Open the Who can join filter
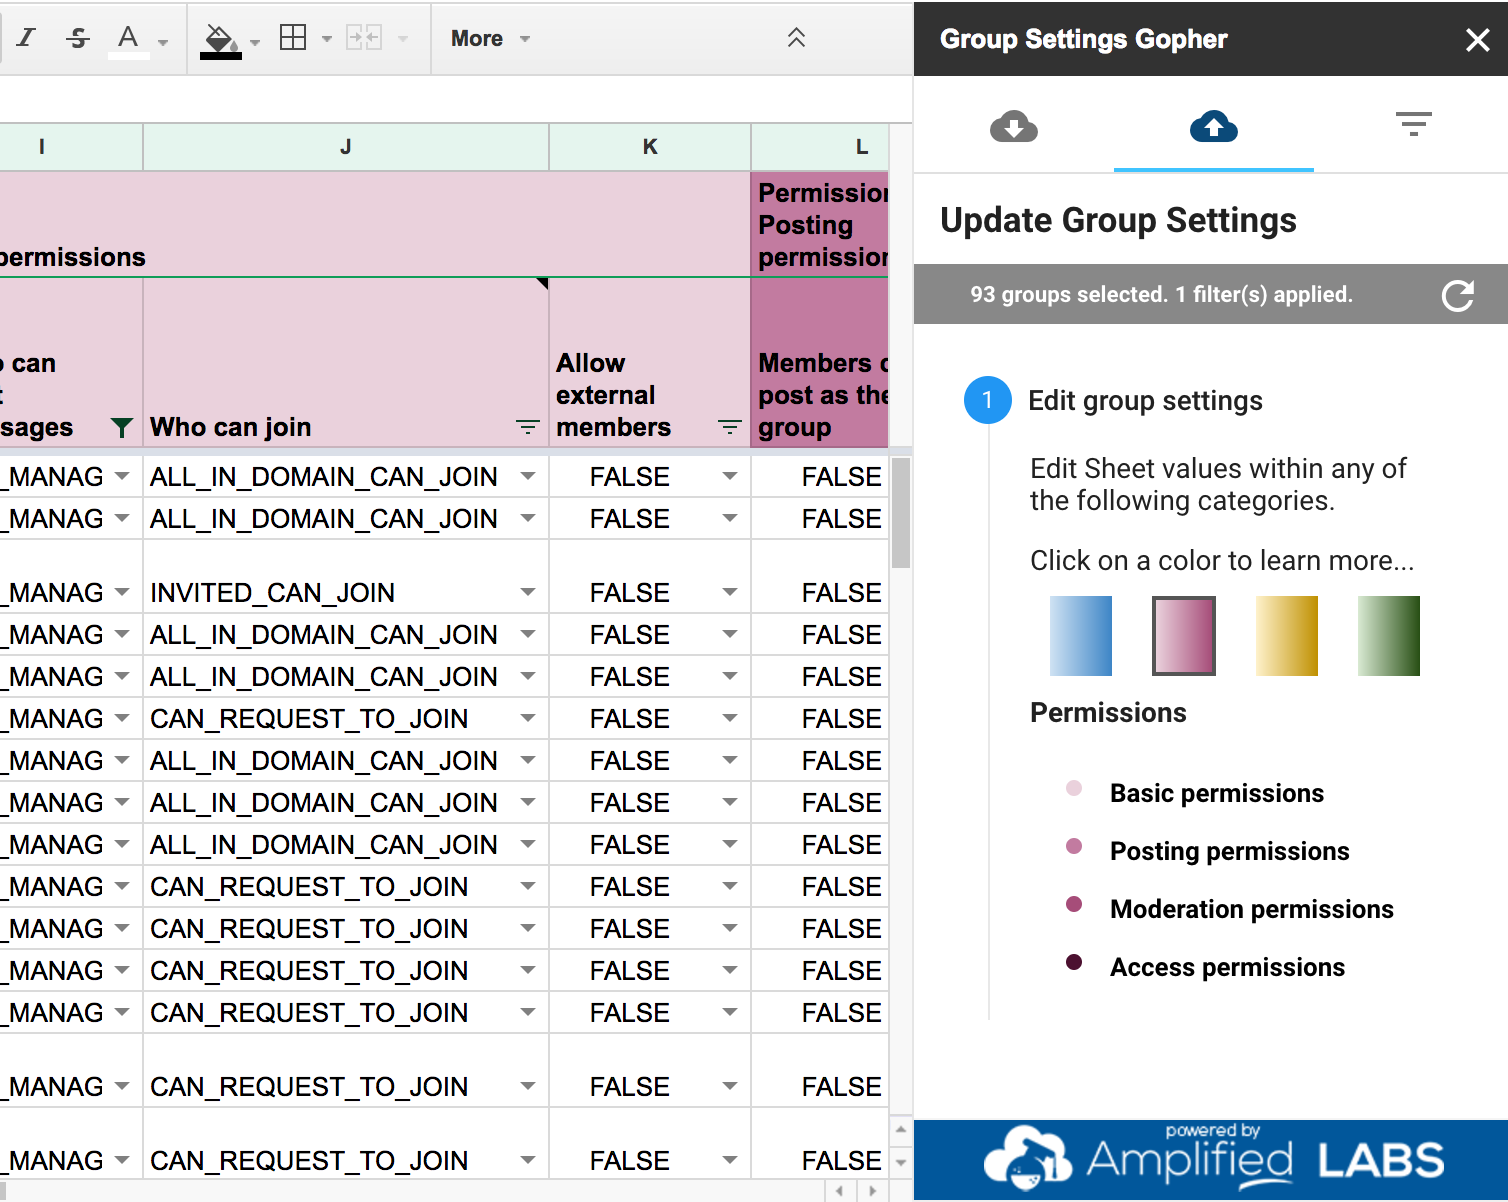The height and width of the screenshot is (1202, 1508). click(527, 428)
